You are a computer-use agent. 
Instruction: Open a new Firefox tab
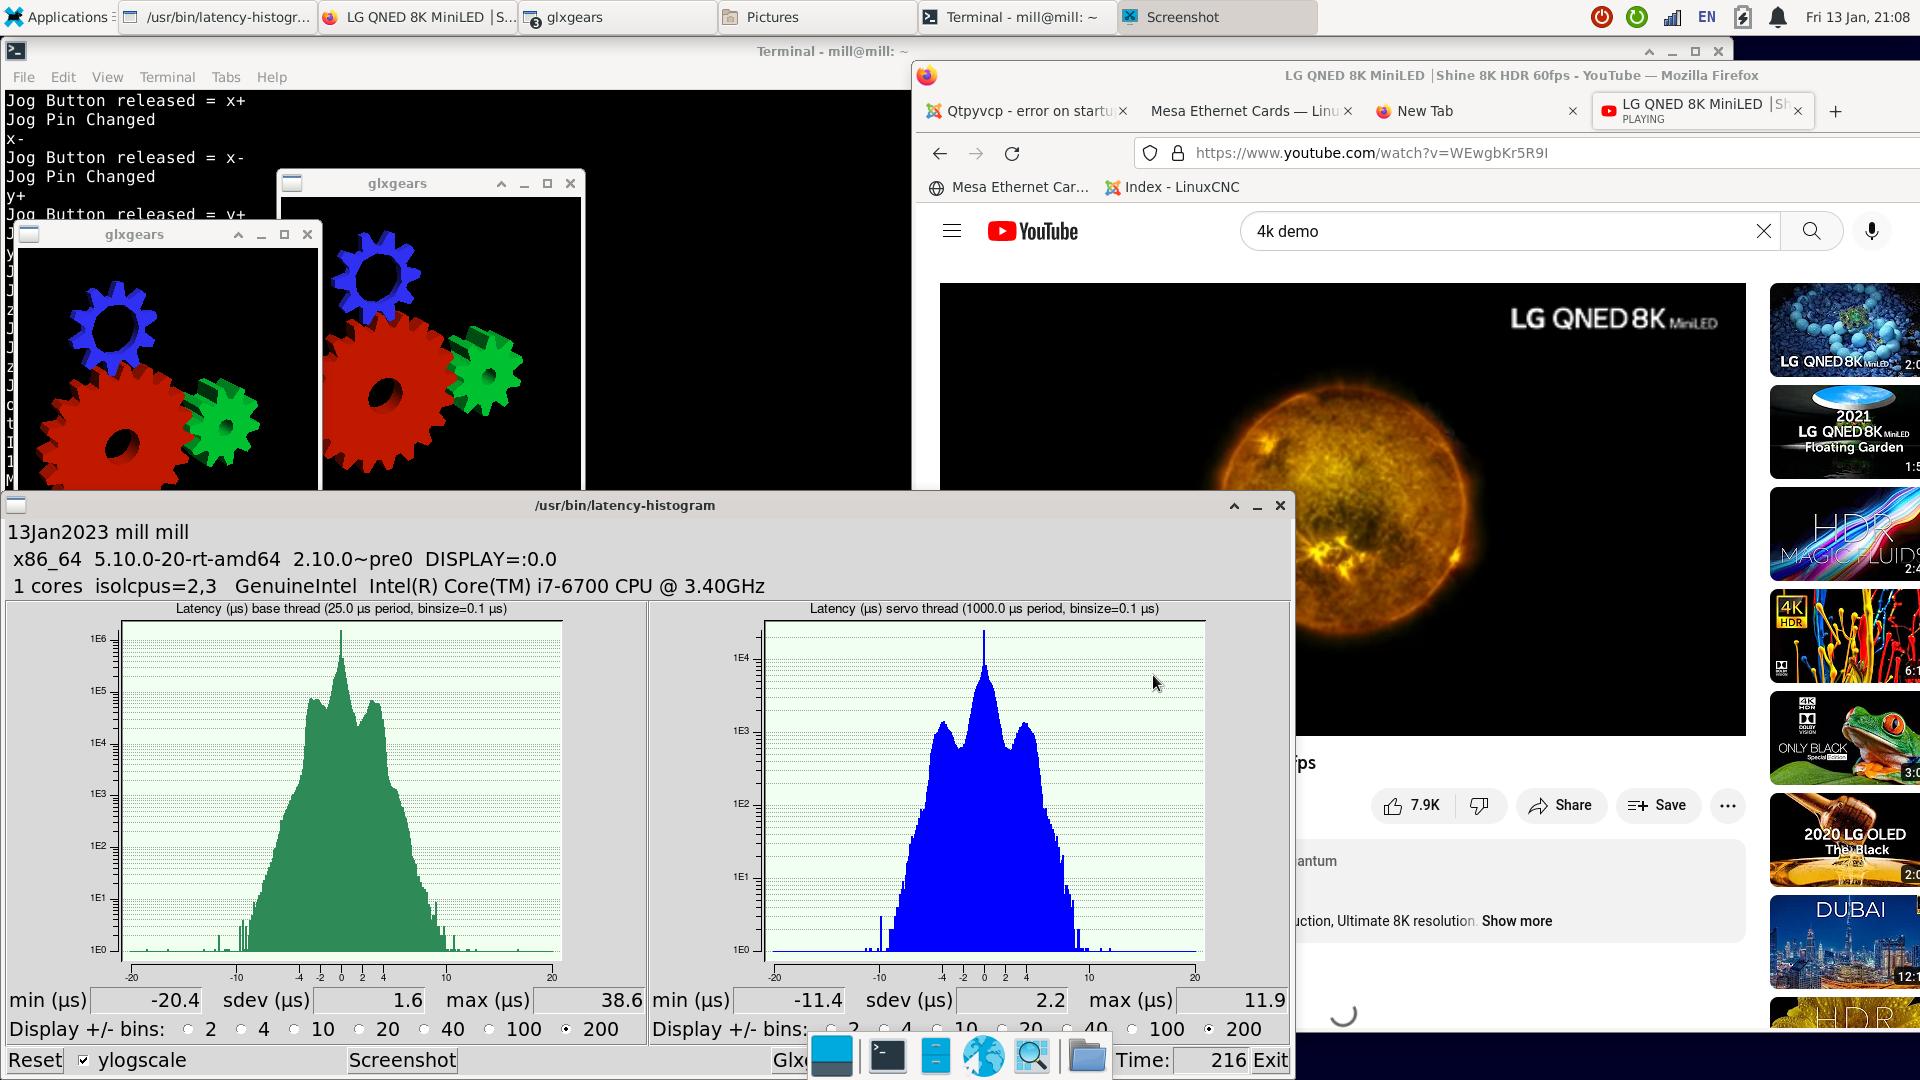click(x=1835, y=111)
